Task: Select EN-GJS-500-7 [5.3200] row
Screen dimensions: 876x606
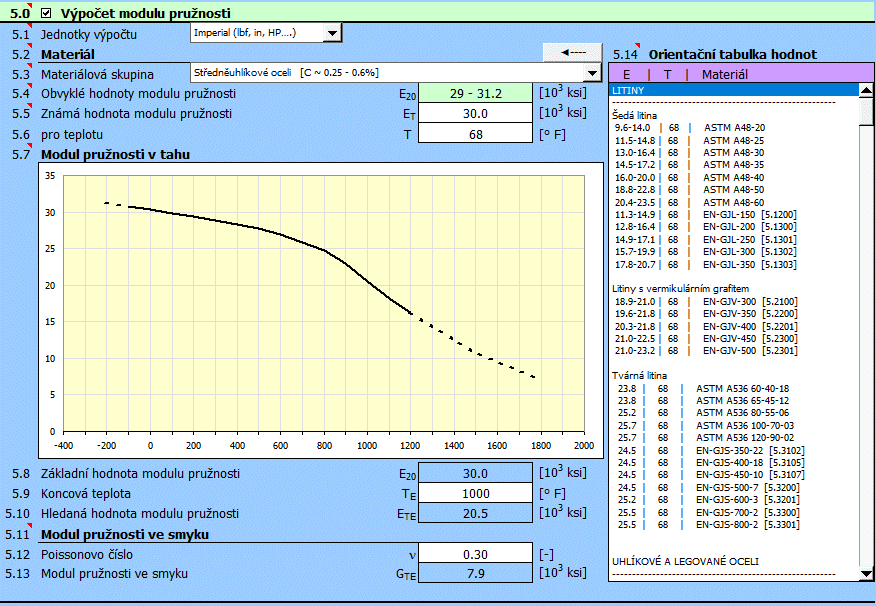Action: pyautogui.click(x=734, y=488)
